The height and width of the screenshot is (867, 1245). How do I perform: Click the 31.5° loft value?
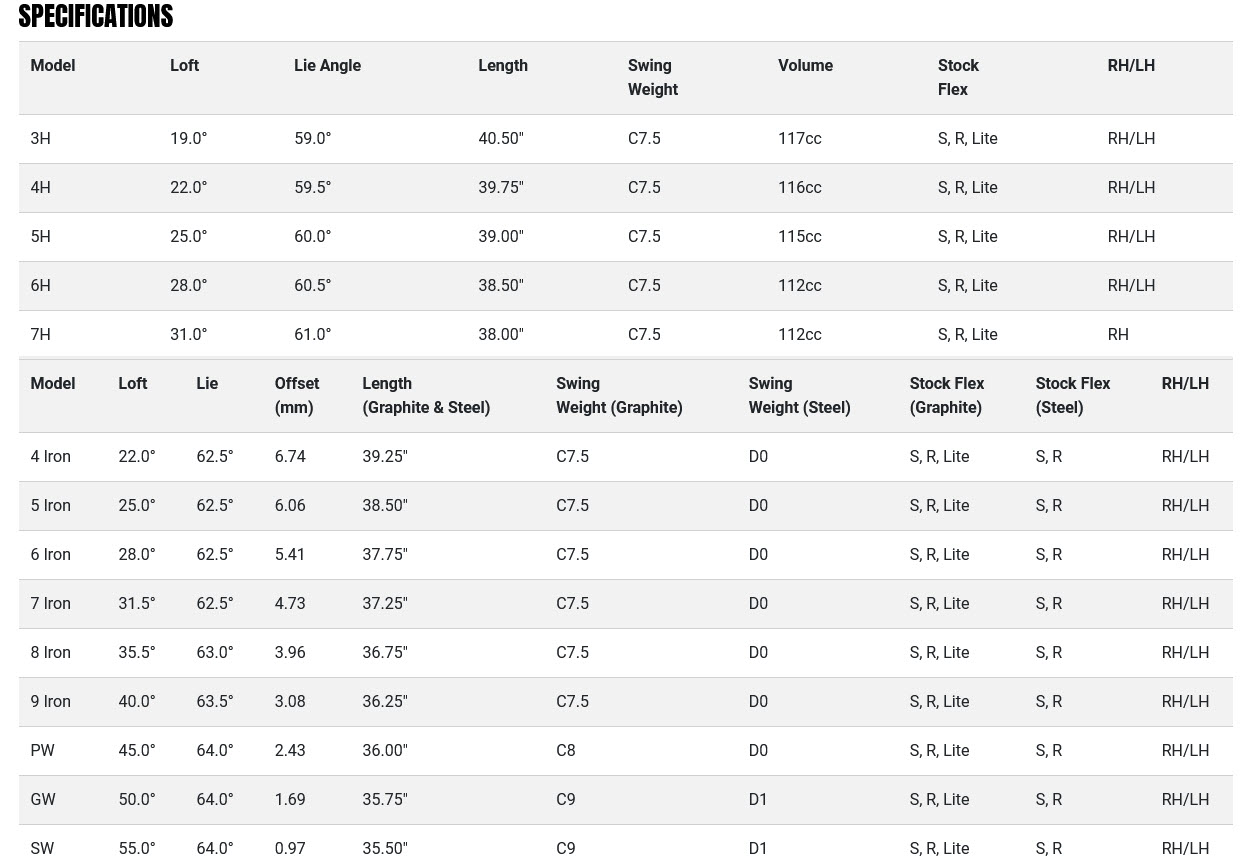click(137, 604)
